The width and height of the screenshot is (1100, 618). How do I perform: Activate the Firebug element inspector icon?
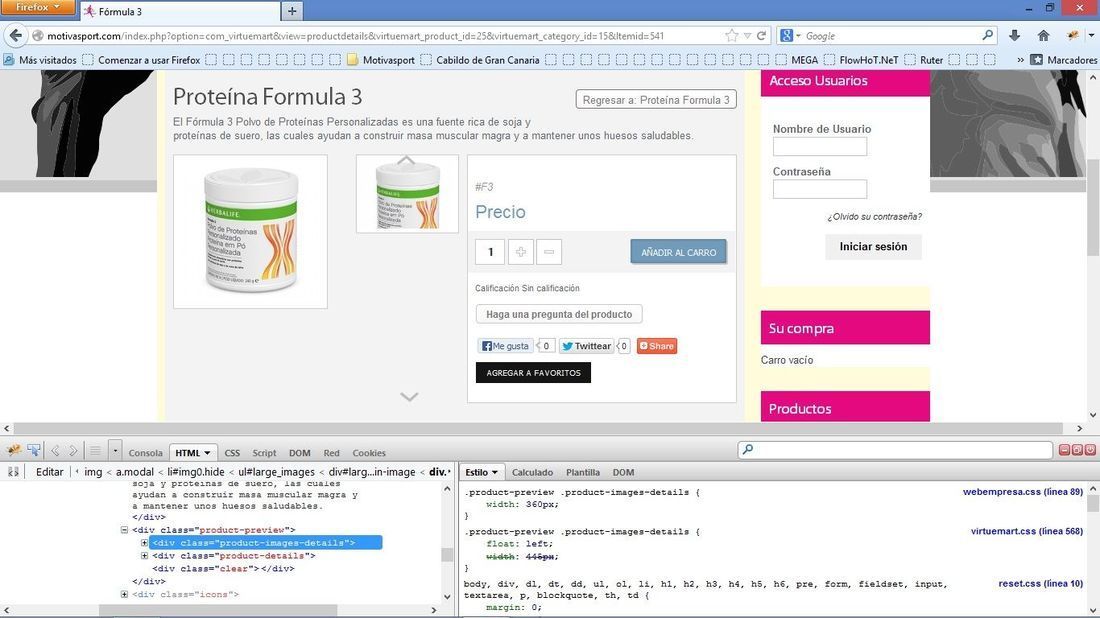(34, 450)
